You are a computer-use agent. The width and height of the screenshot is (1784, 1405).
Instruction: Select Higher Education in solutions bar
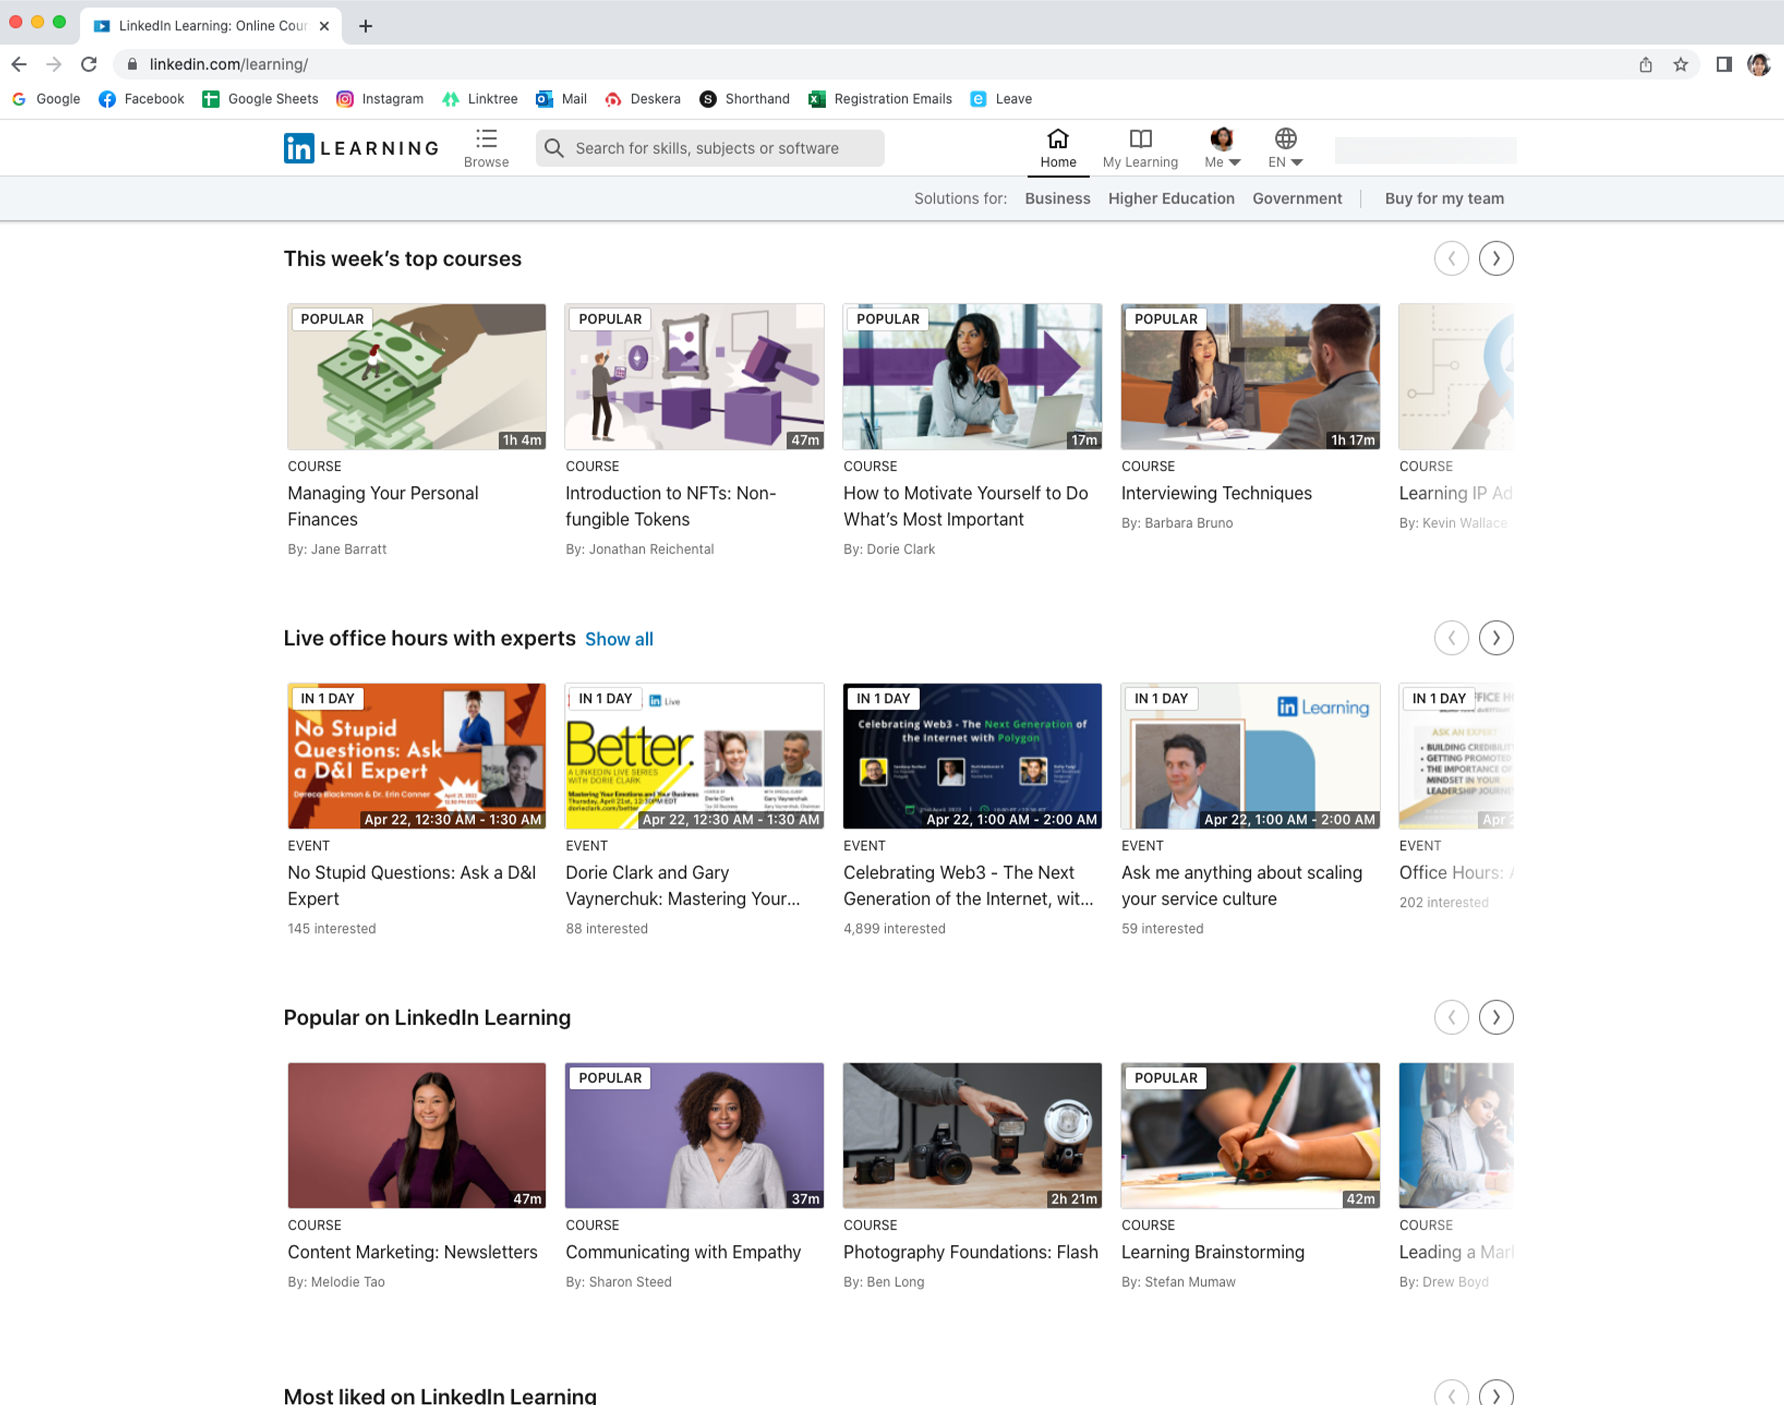click(1170, 199)
